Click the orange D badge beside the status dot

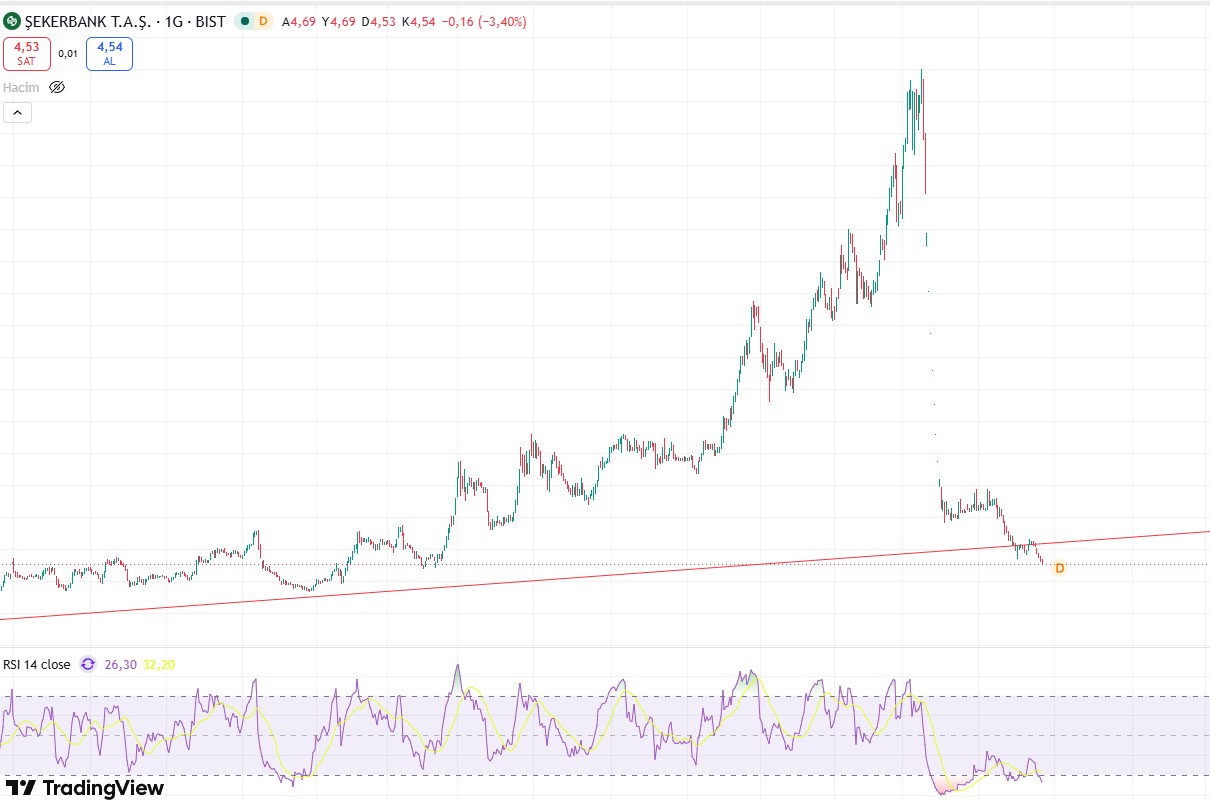coord(263,21)
